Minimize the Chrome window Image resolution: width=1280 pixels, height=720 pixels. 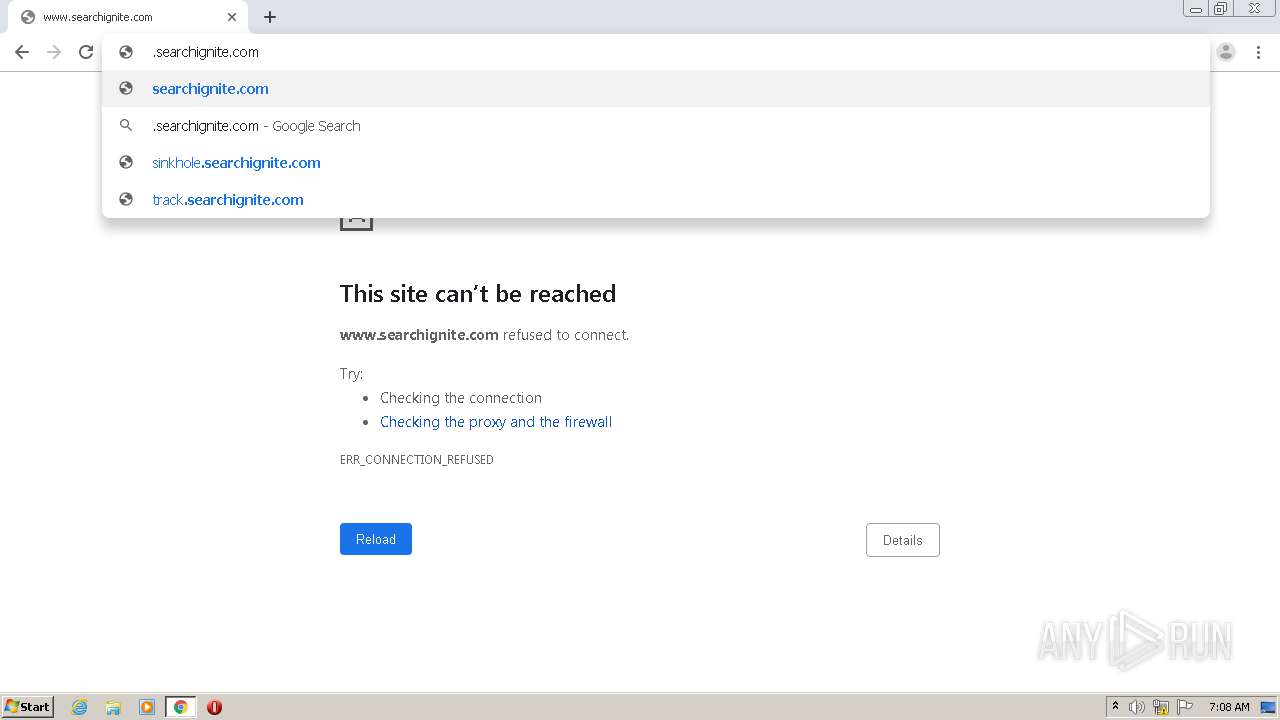click(x=1196, y=9)
